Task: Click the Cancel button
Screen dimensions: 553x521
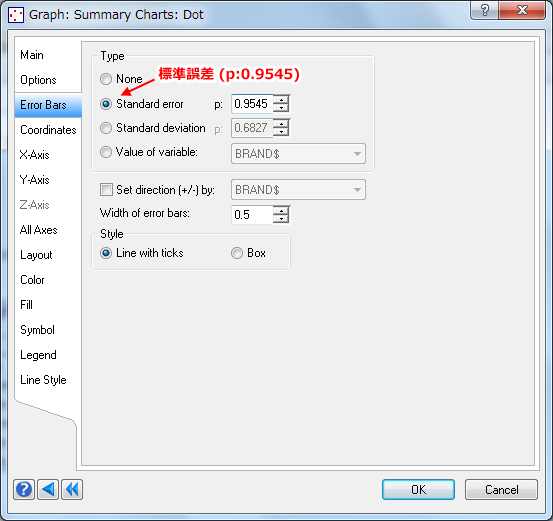Action: (x=502, y=490)
